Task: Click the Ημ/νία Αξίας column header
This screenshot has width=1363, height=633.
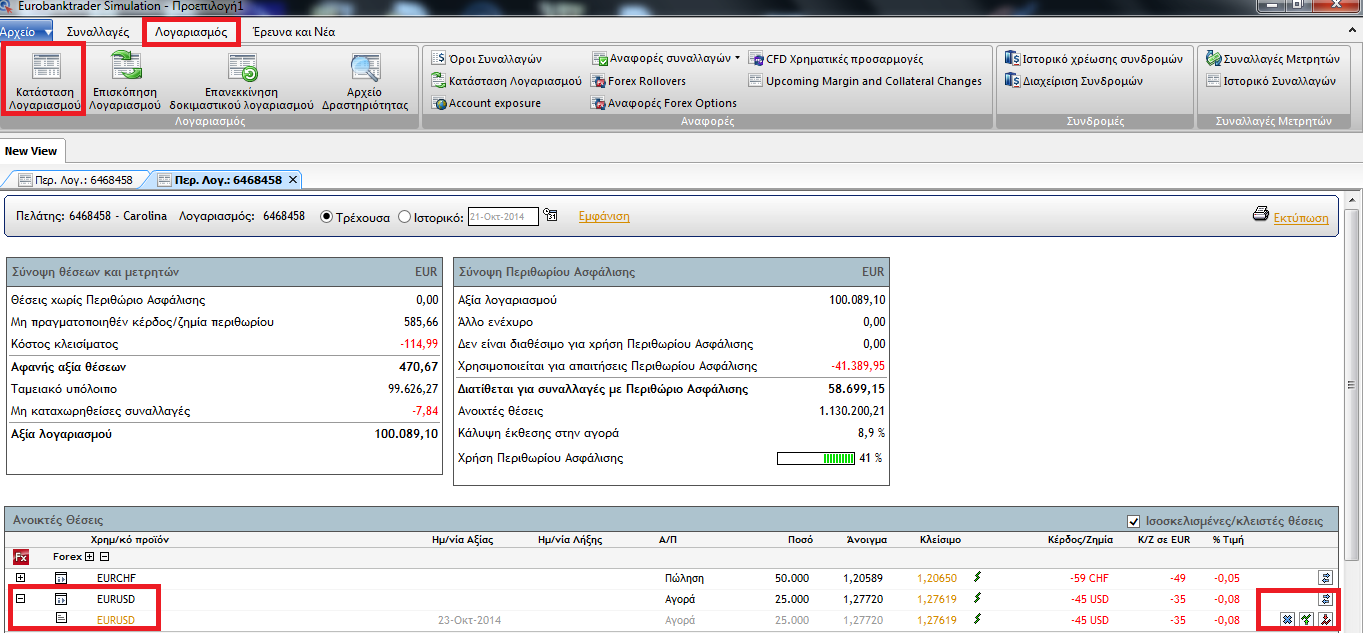Action: [462, 539]
